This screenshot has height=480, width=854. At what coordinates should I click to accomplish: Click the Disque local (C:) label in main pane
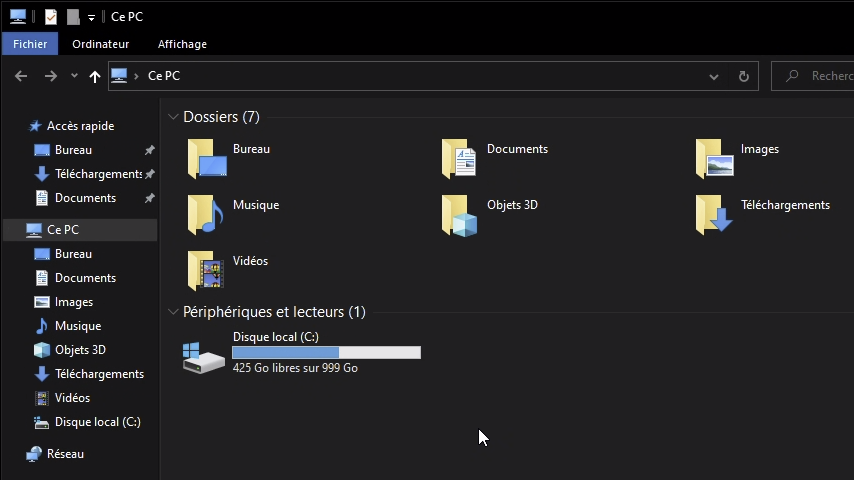276,337
